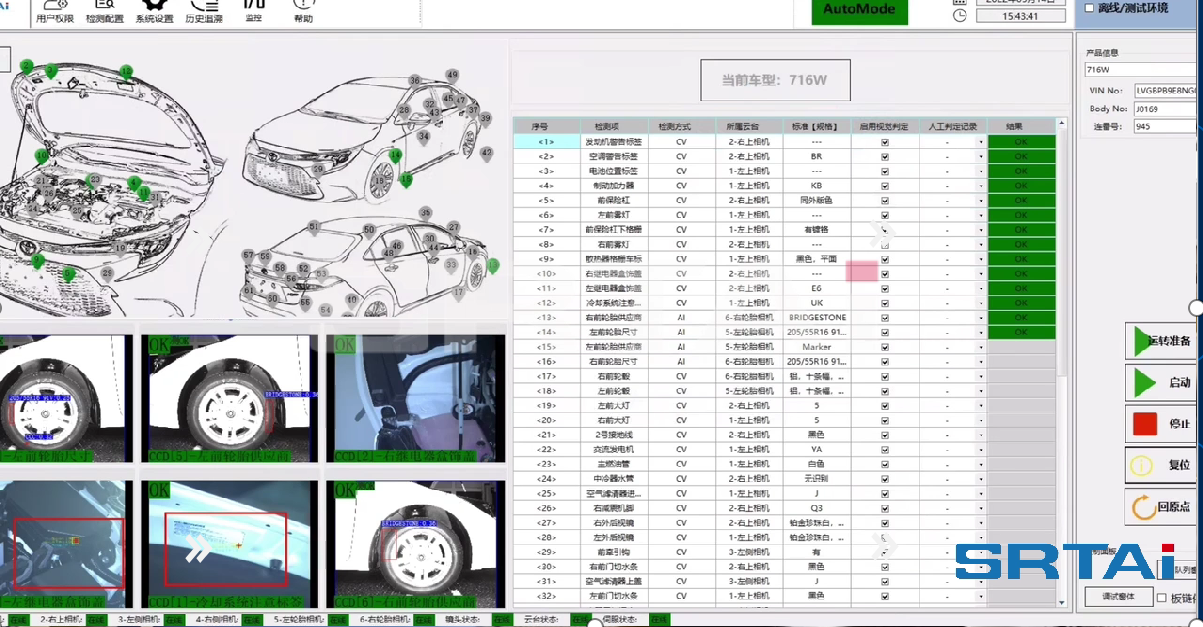Click the 系统设置 gear icon
1203x627 pixels.
154,10
